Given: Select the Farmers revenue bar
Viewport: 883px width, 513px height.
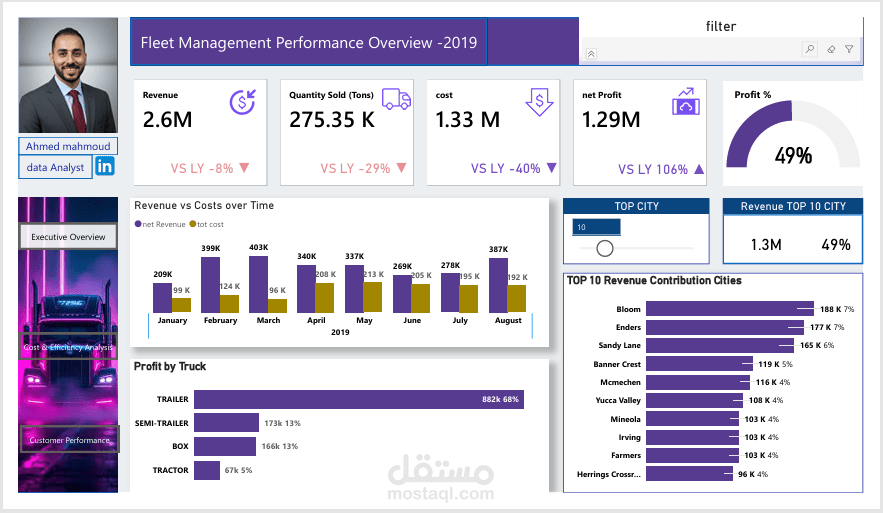Looking at the screenshot, I should (x=692, y=455).
